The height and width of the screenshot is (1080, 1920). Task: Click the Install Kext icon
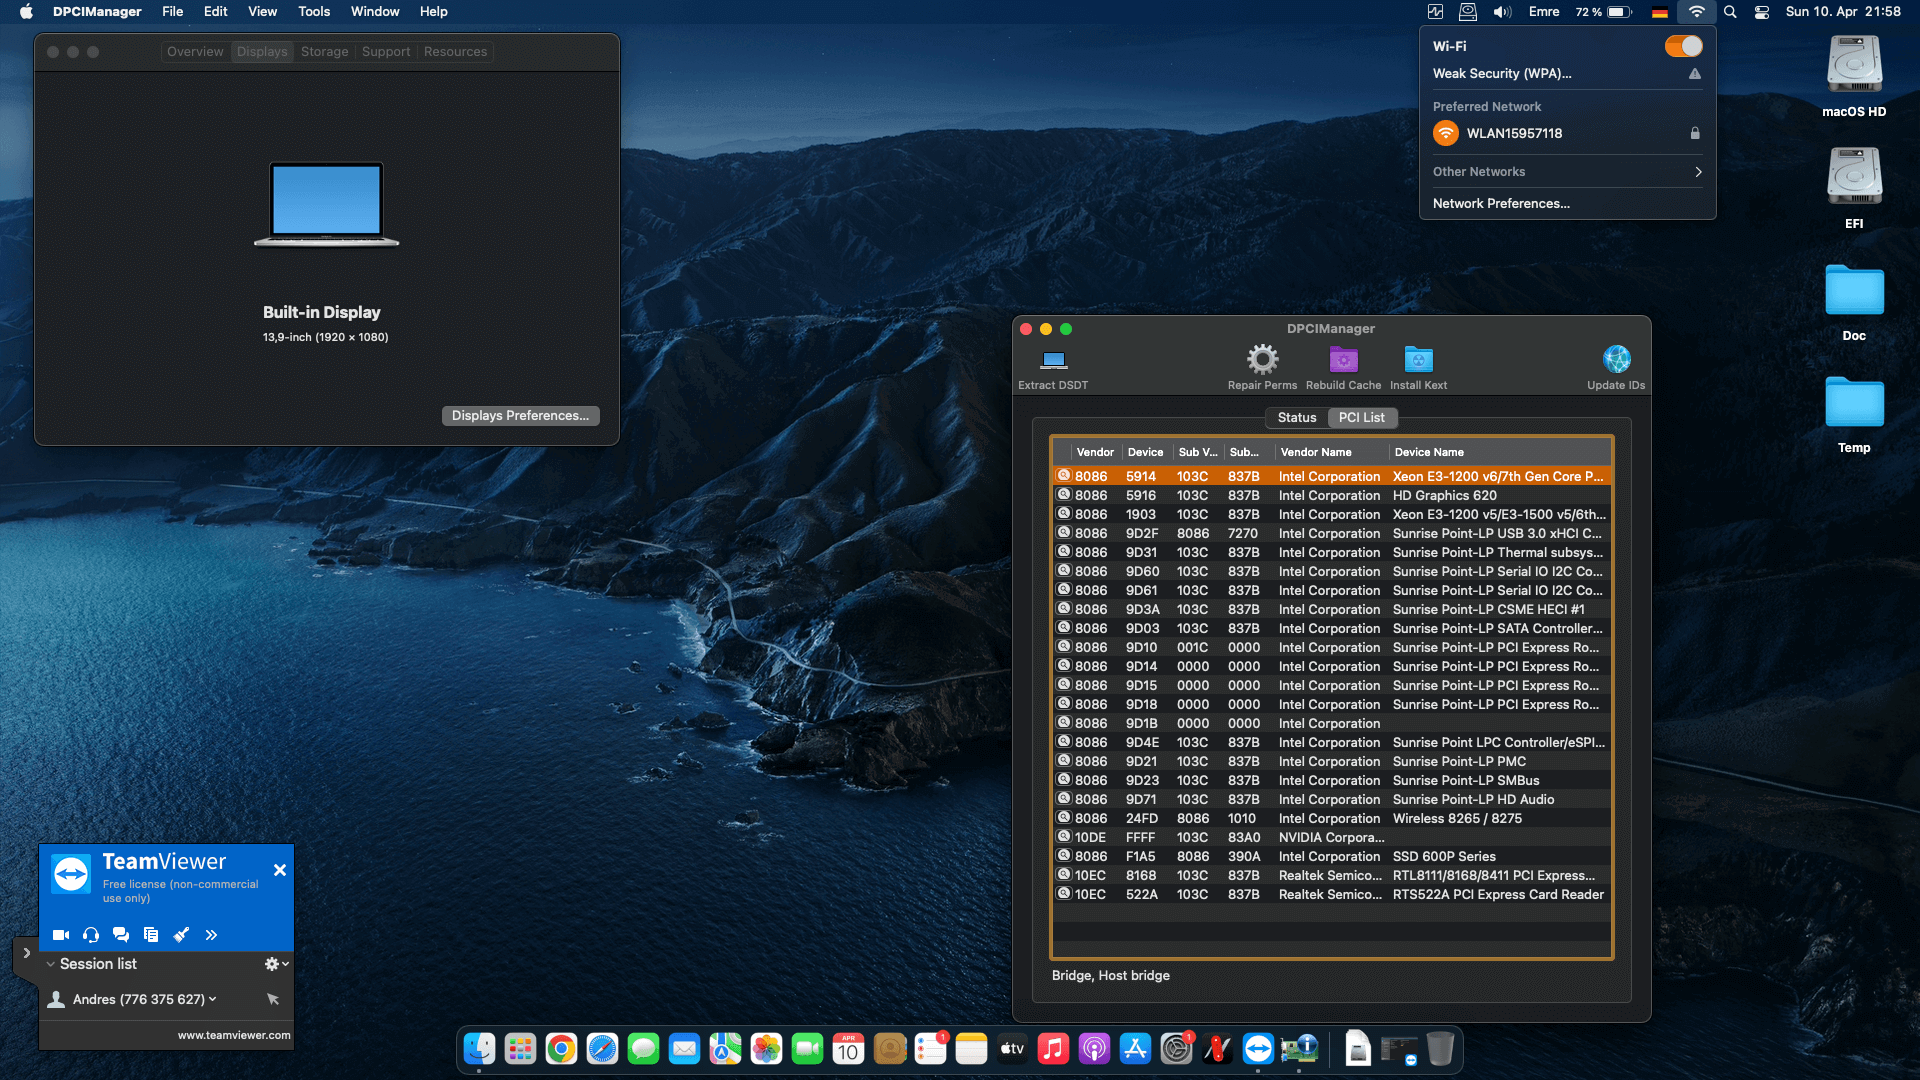pyautogui.click(x=1418, y=358)
